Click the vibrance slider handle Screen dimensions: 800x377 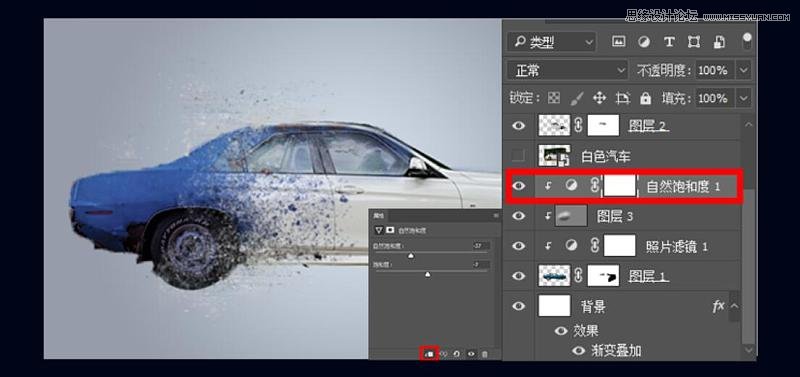(410, 255)
